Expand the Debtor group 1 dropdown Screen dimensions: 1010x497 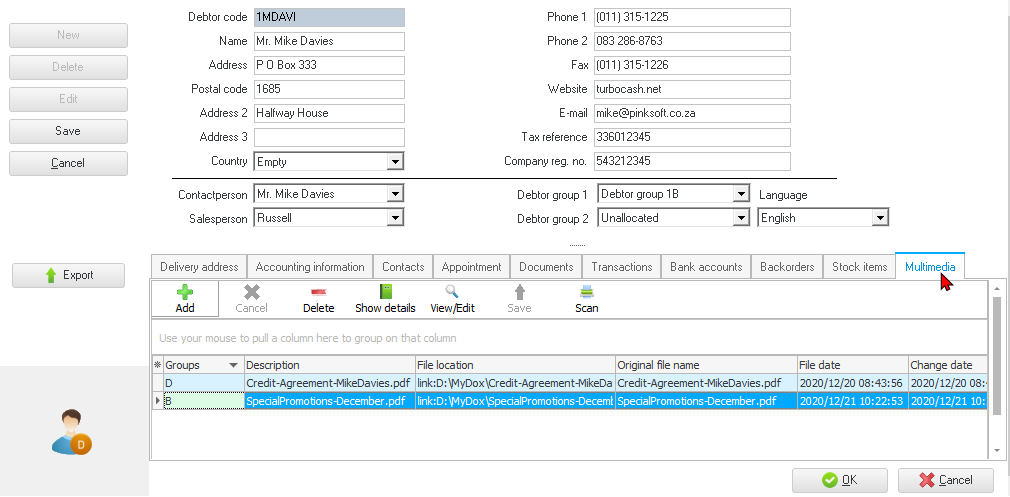tap(740, 194)
